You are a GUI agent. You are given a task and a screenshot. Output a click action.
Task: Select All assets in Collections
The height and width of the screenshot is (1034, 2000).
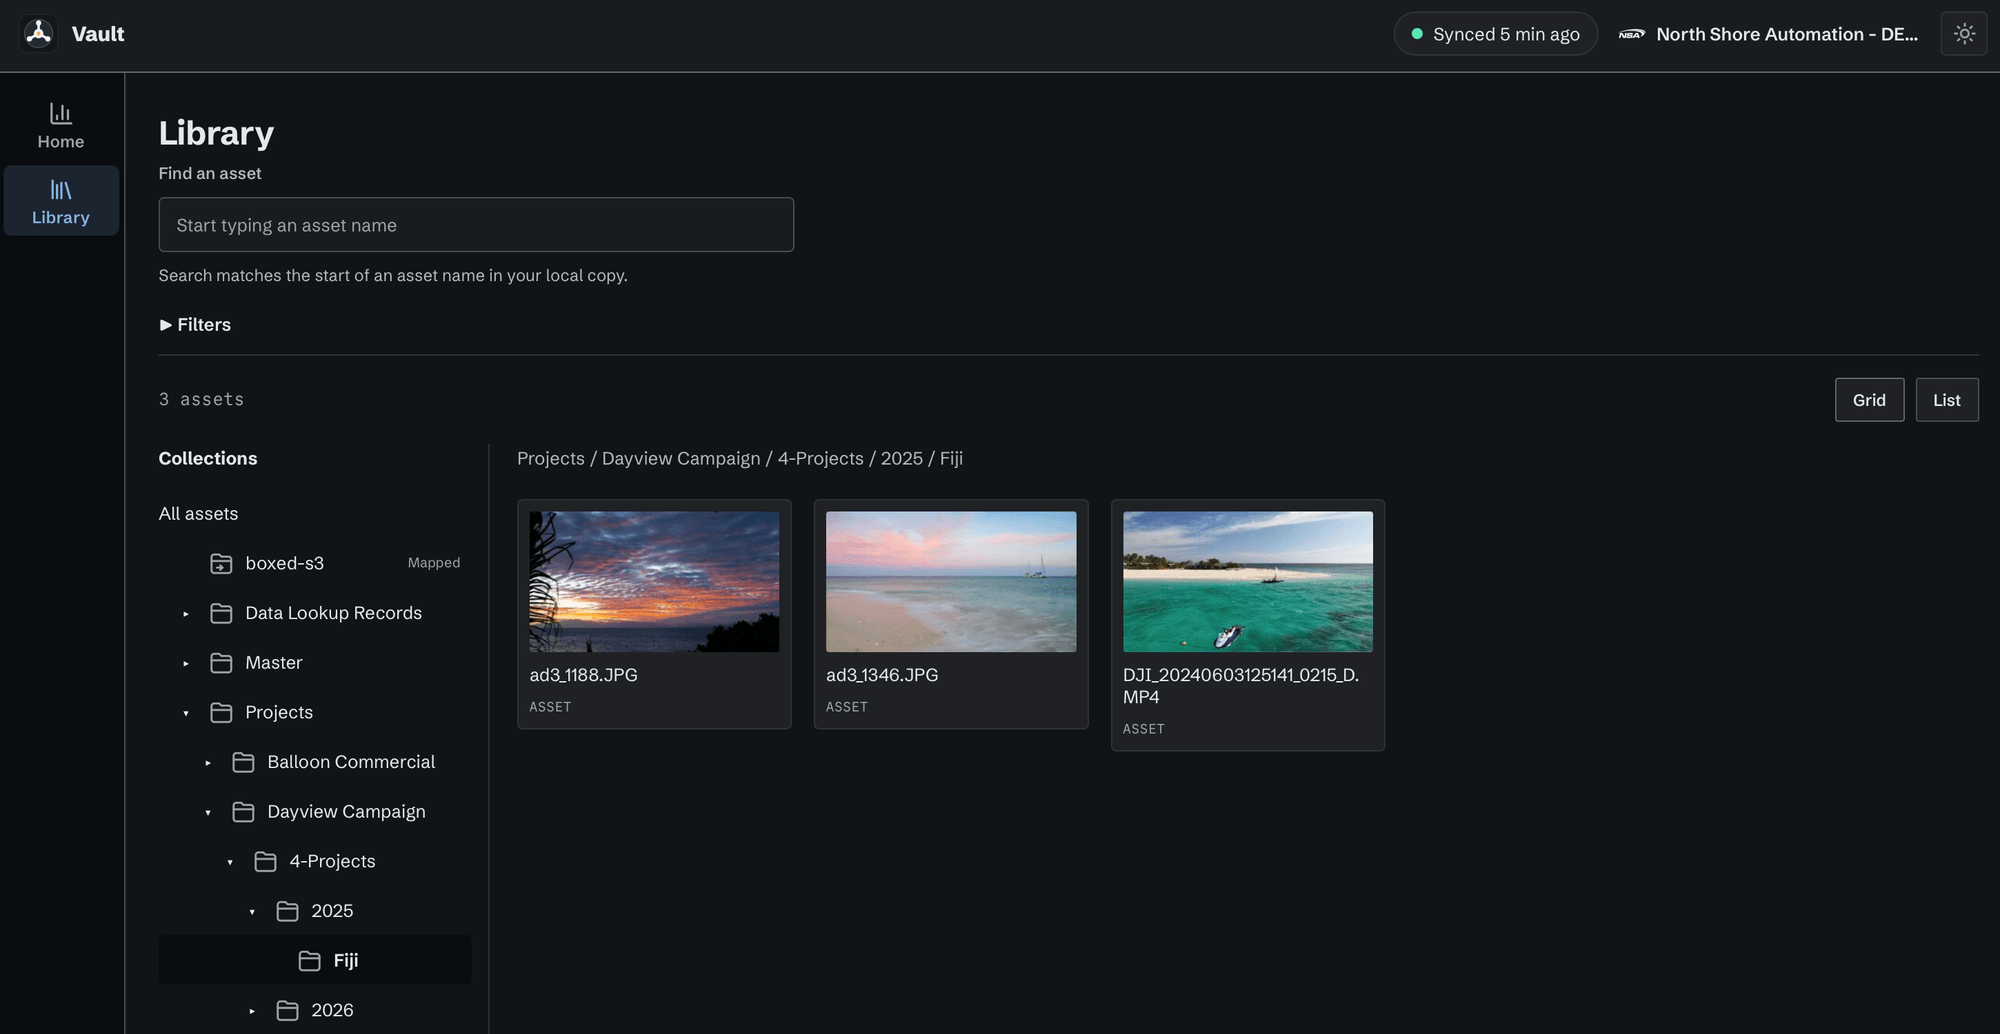point(198,514)
